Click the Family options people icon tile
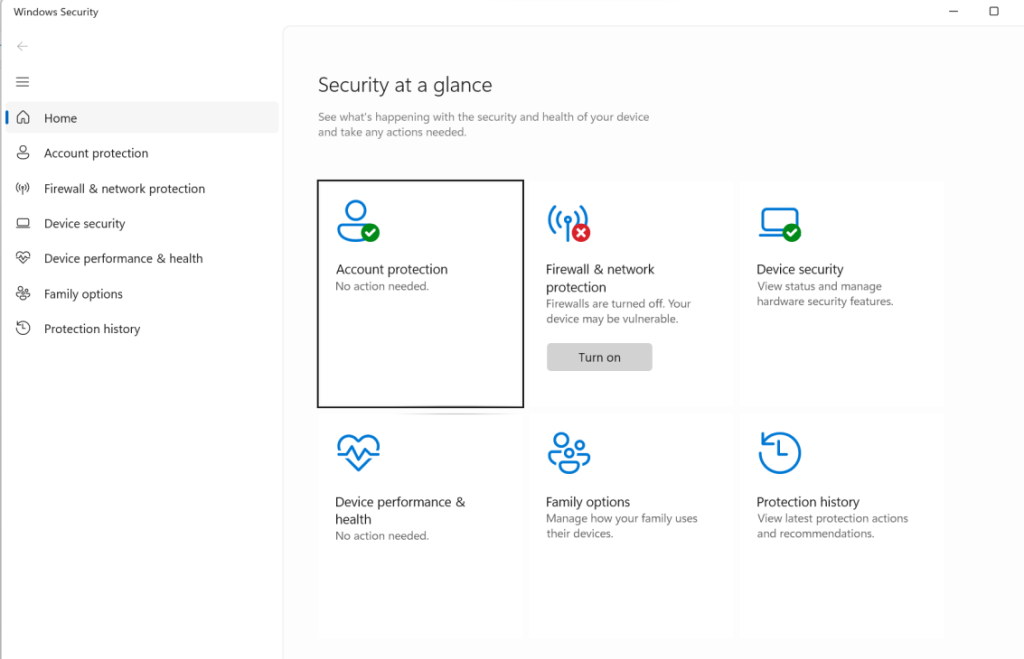 568,453
